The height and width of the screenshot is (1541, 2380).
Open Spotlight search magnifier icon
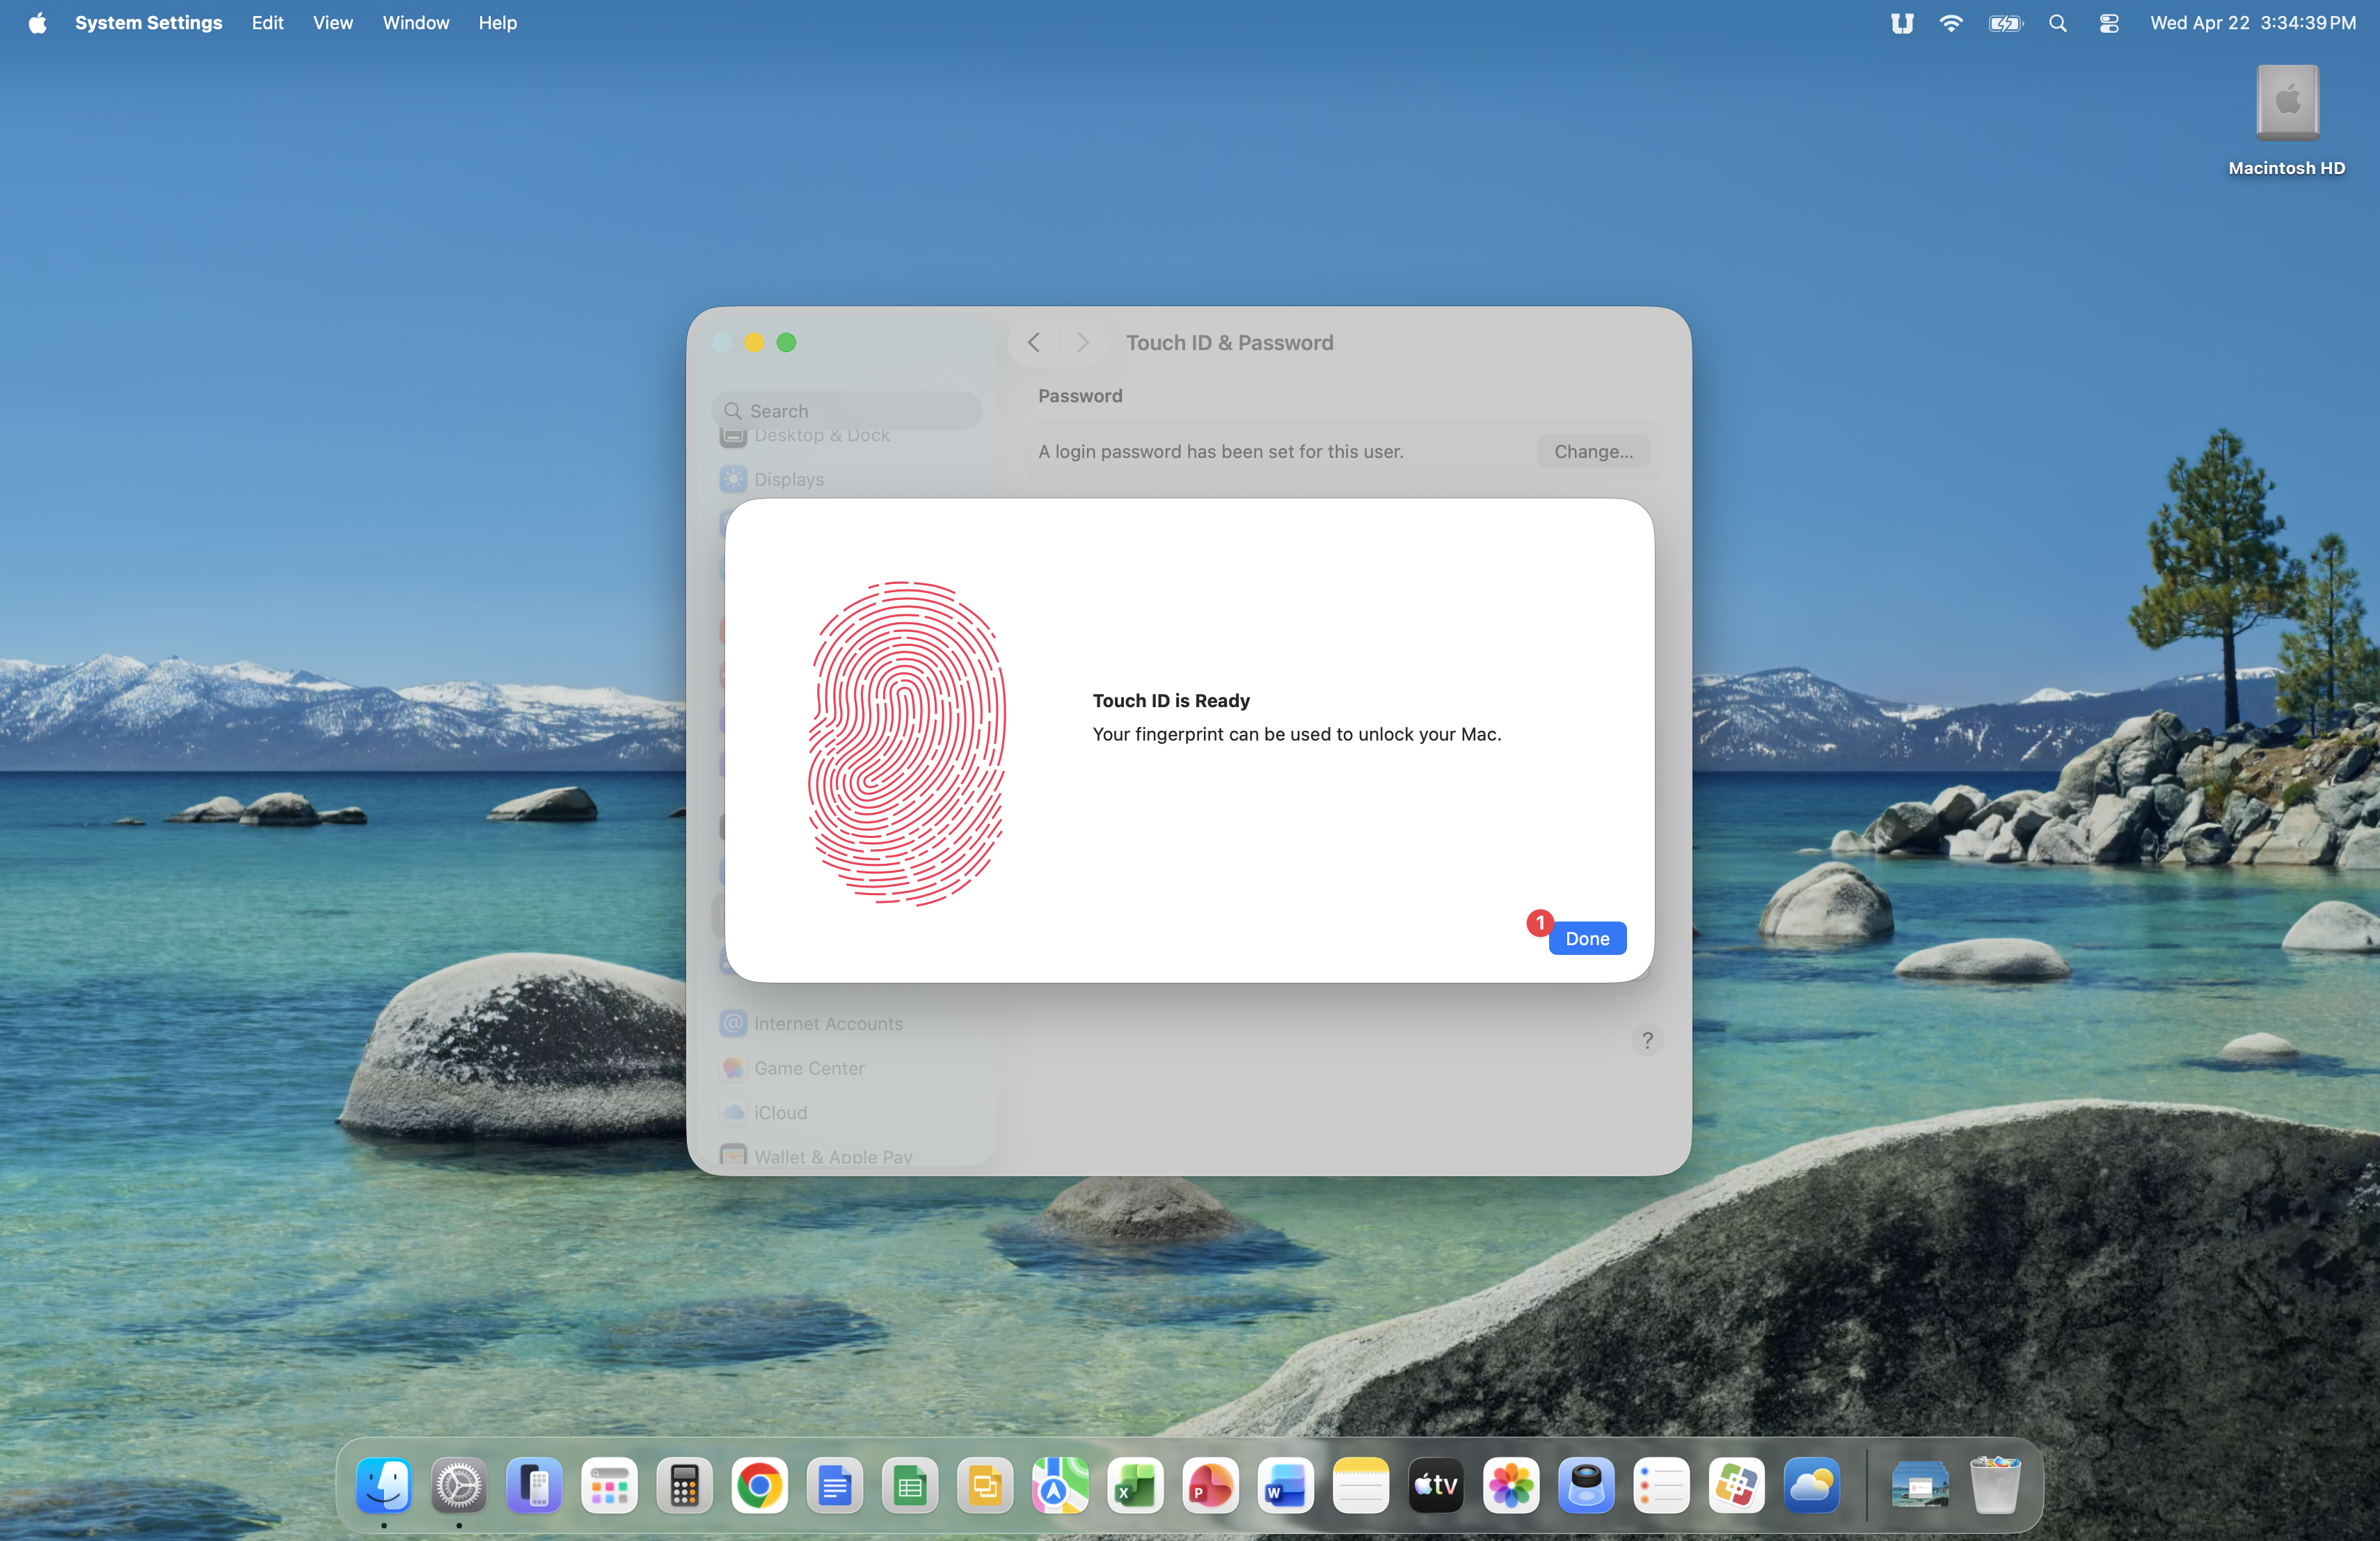pos(2057,22)
